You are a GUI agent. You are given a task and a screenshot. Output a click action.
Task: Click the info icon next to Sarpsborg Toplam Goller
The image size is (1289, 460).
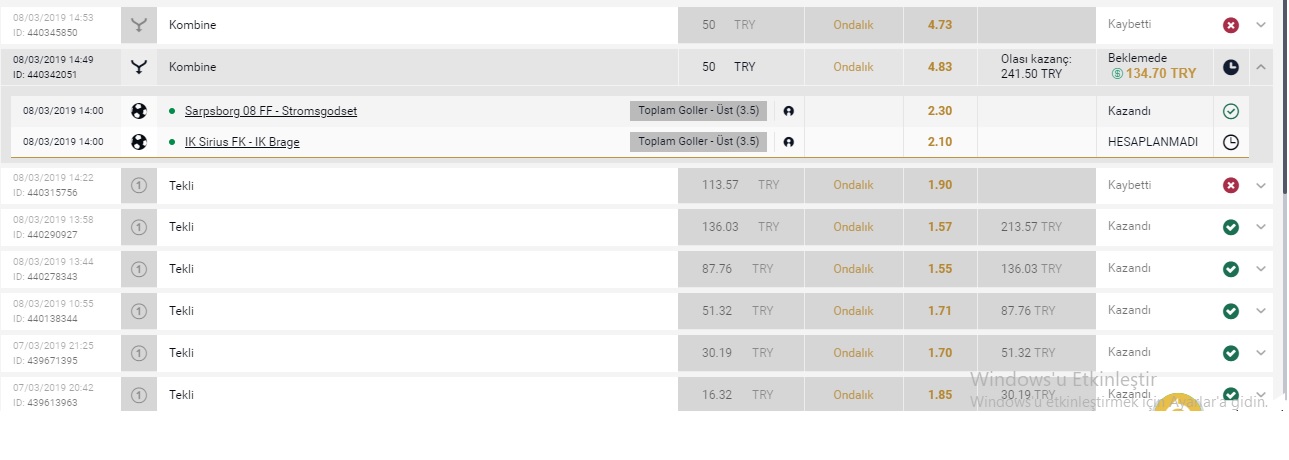click(x=788, y=111)
